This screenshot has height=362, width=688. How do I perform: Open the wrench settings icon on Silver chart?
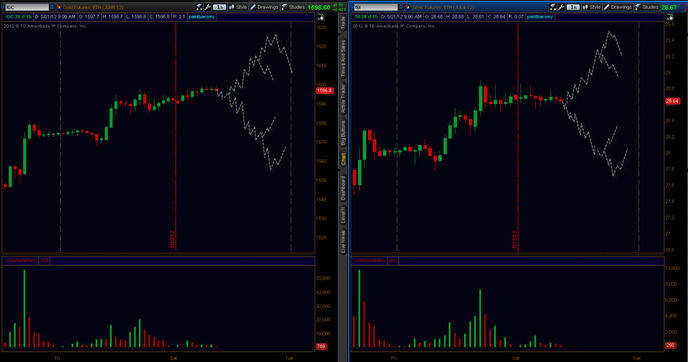(561, 7)
